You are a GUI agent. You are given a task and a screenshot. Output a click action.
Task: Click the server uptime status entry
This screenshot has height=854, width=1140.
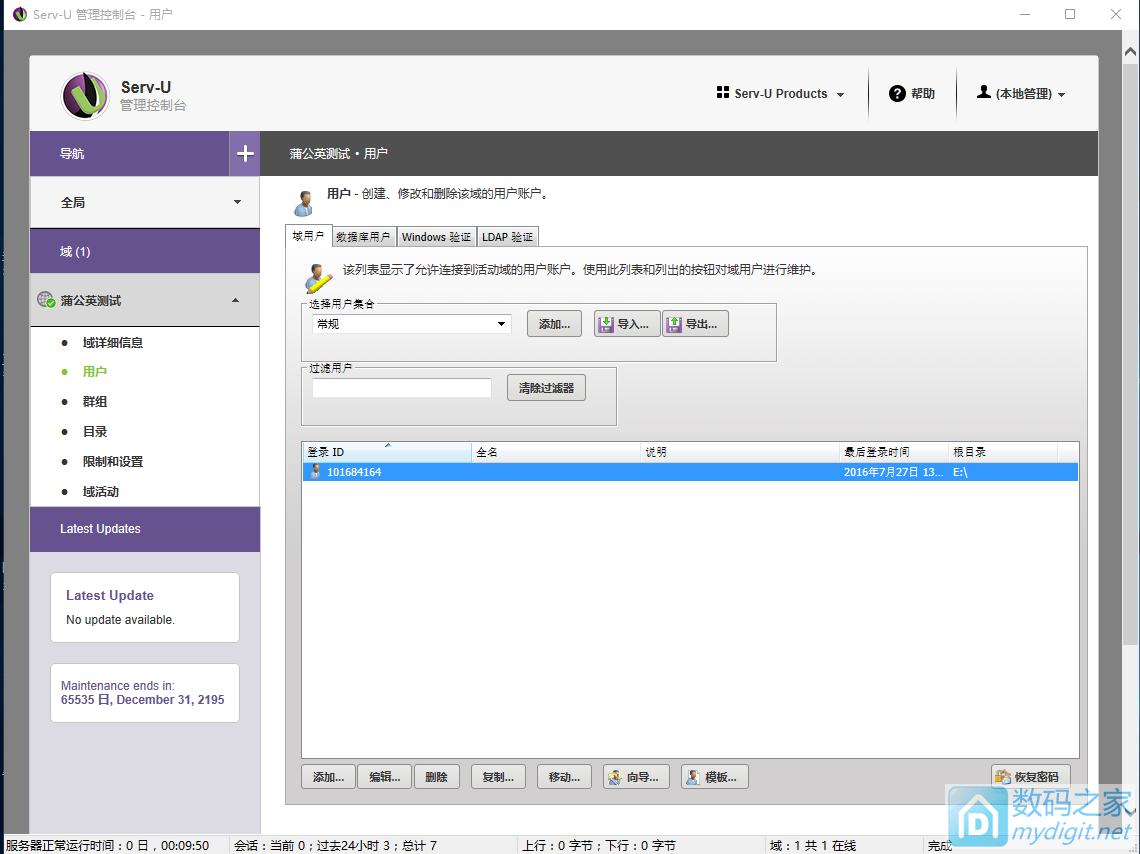pos(108,845)
